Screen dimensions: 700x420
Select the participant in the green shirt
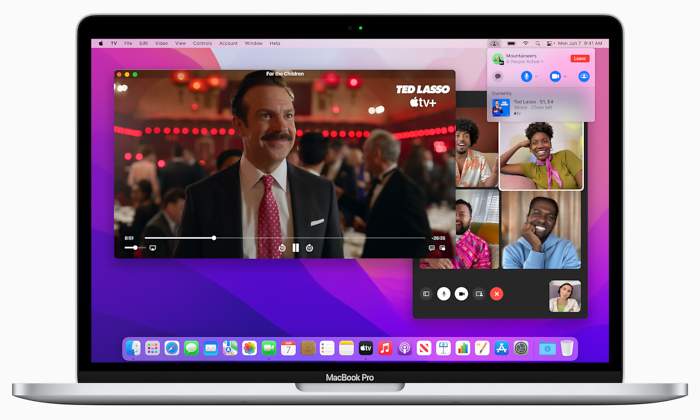point(541,155)
